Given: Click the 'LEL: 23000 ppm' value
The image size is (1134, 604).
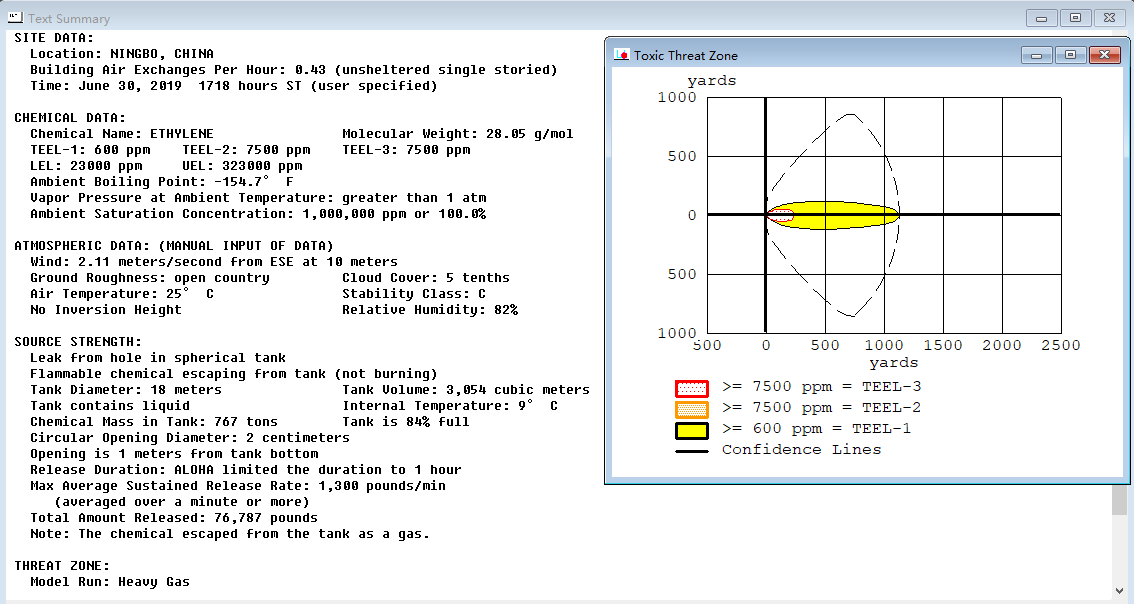Looking at the screenshot, I should pyautogui.click(x=86, y=165).
